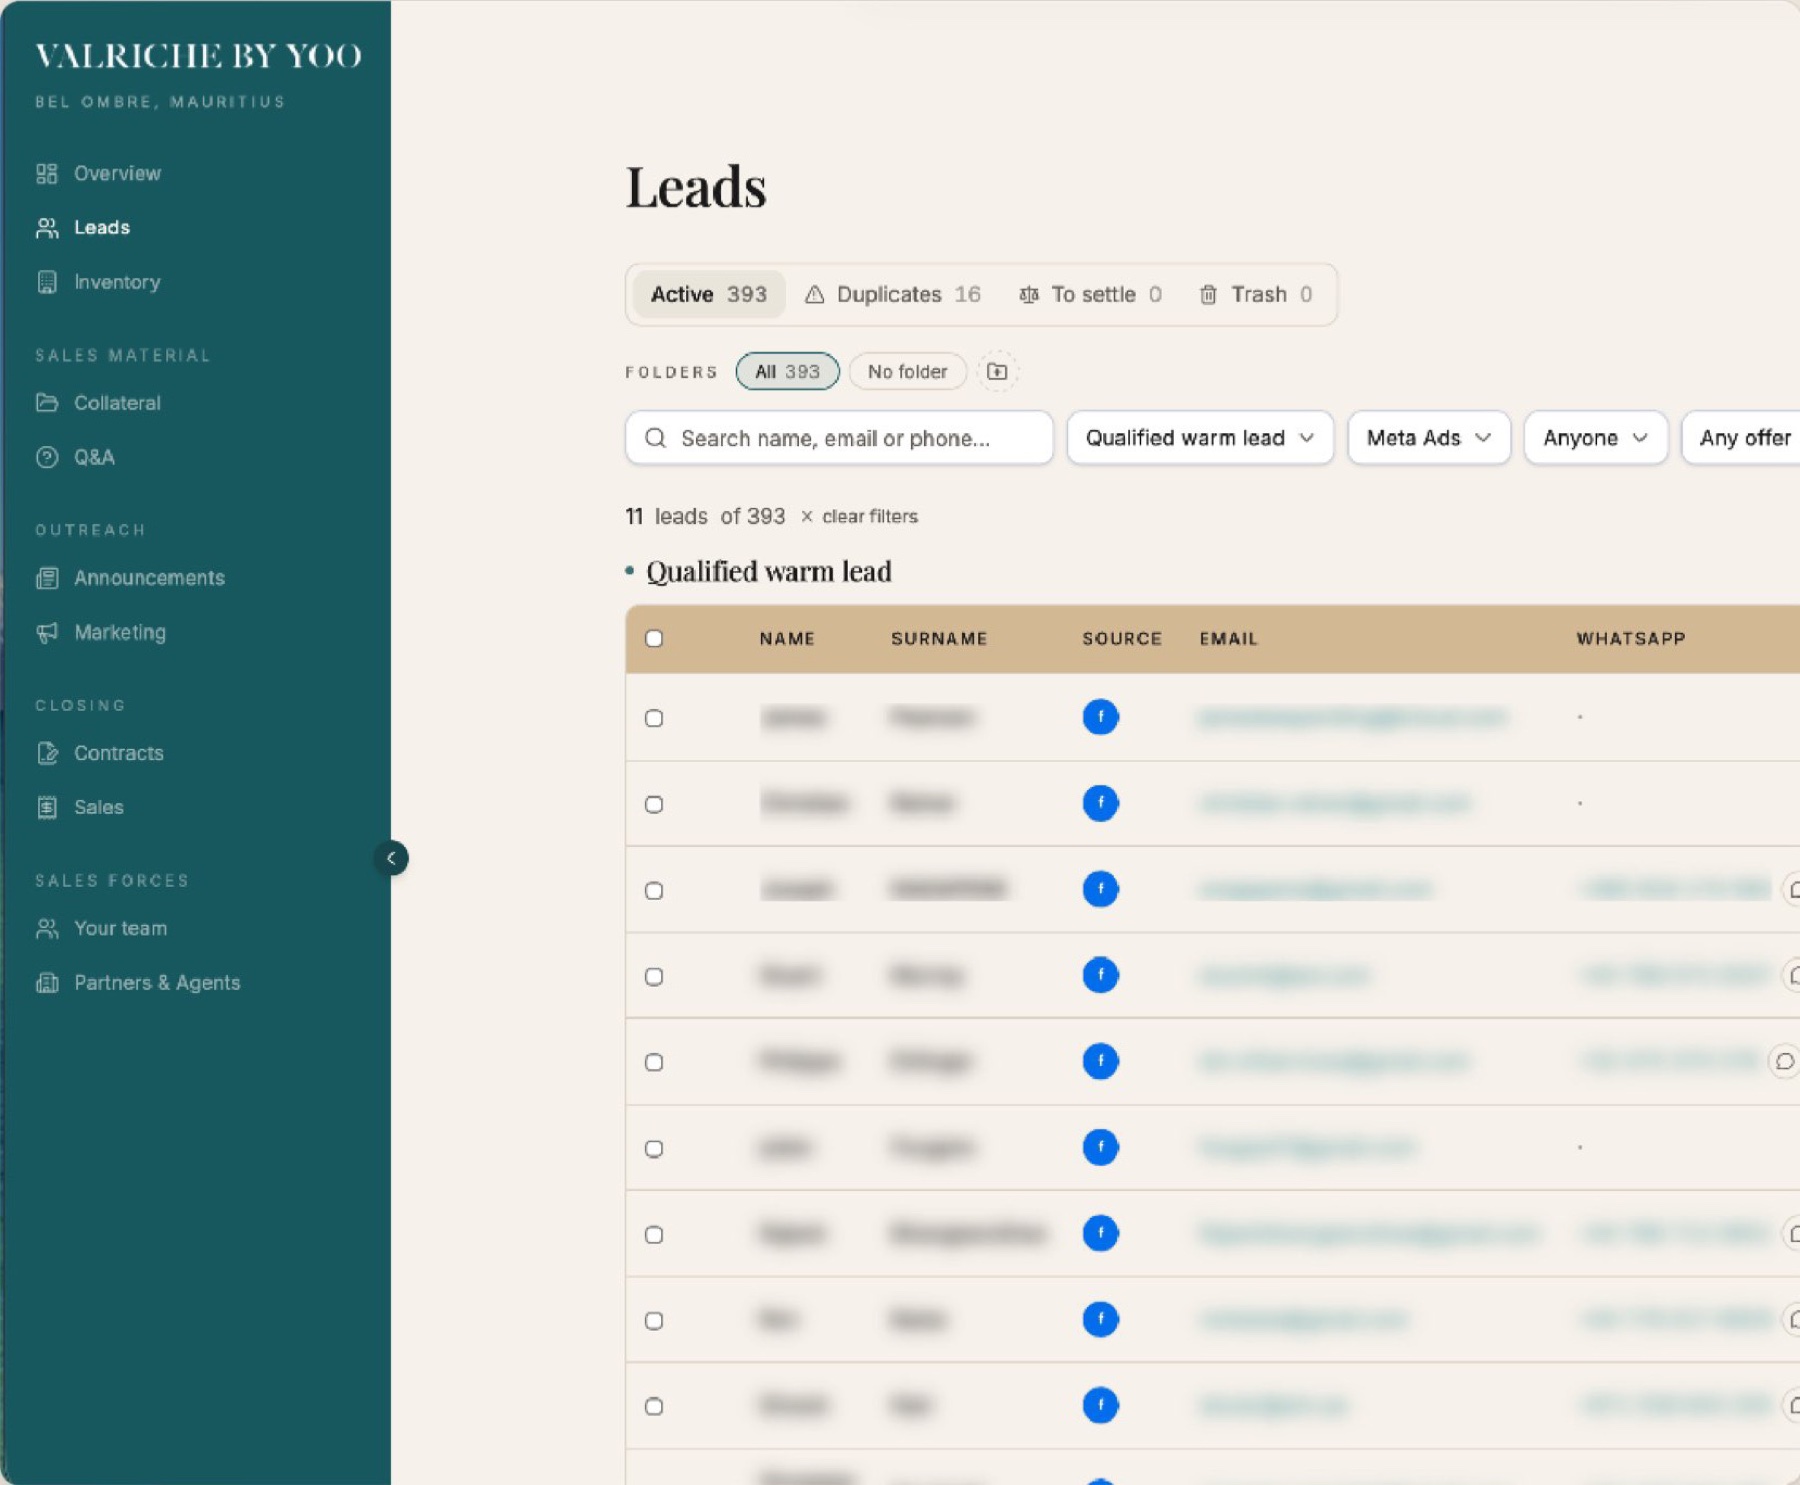Click the search magnifier icon
The image size is (1800, 1485).
pos(655,438)
